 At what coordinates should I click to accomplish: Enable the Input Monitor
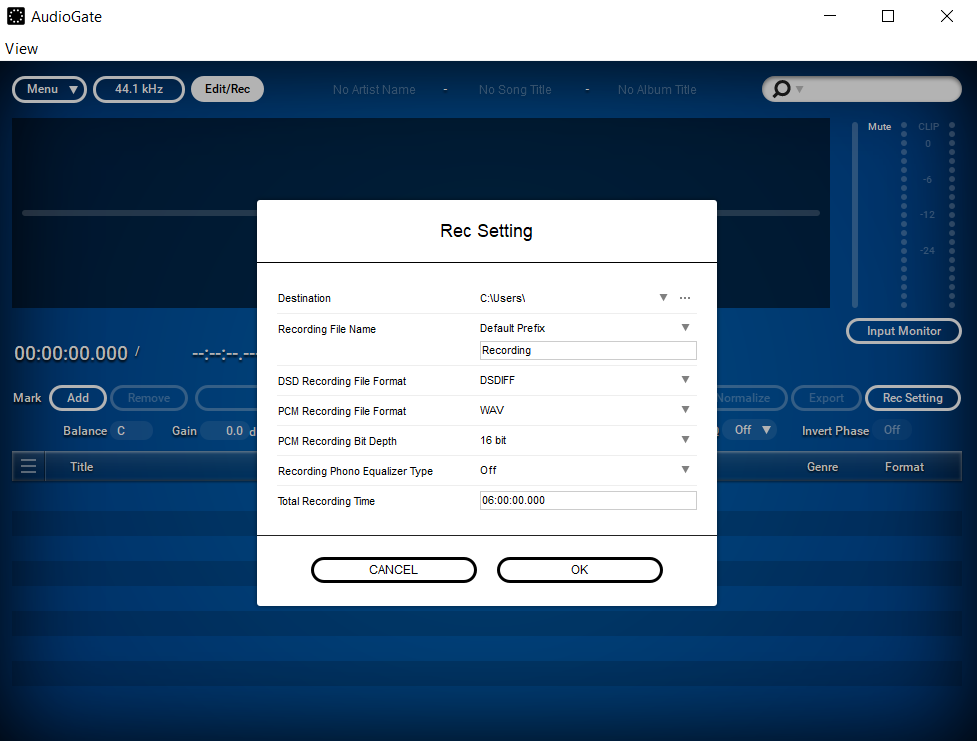coord(903,331)
